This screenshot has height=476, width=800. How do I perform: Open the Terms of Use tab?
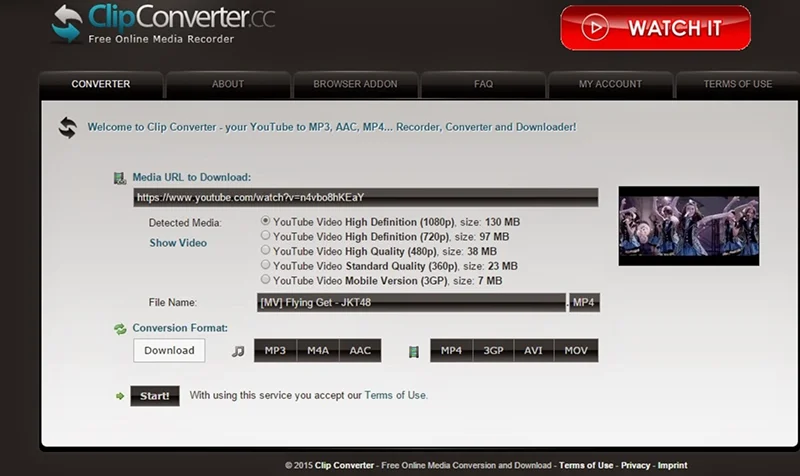[x=738, y=84]
